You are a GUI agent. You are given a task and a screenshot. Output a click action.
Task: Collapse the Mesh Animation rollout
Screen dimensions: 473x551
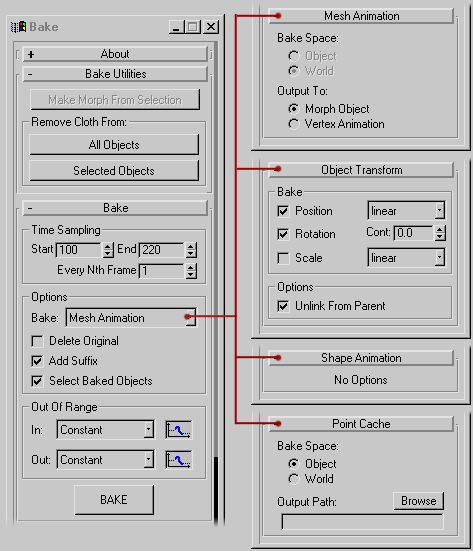coord(361,16)
